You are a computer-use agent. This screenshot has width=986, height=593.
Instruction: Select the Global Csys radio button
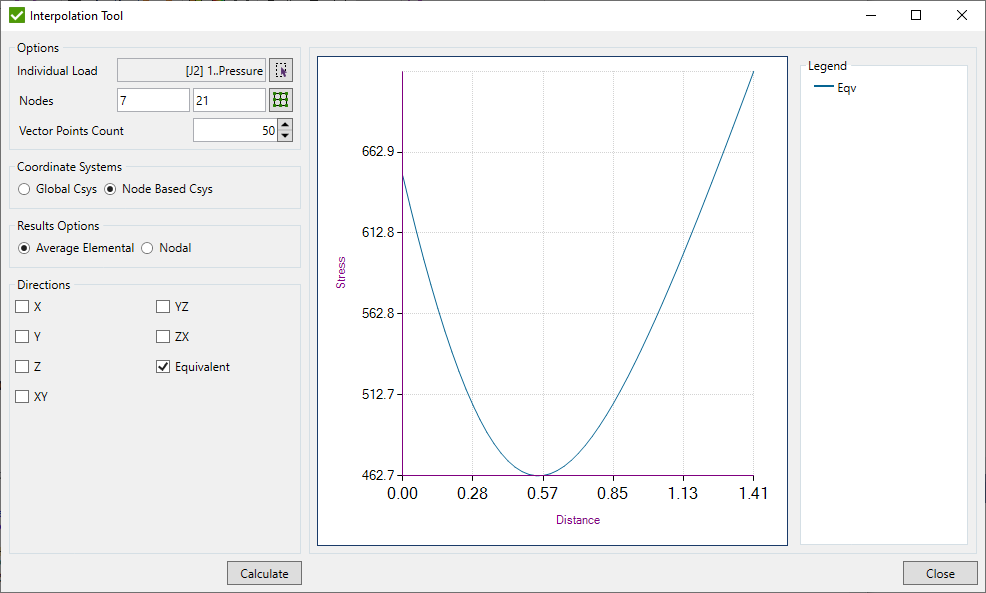[23, 189]
